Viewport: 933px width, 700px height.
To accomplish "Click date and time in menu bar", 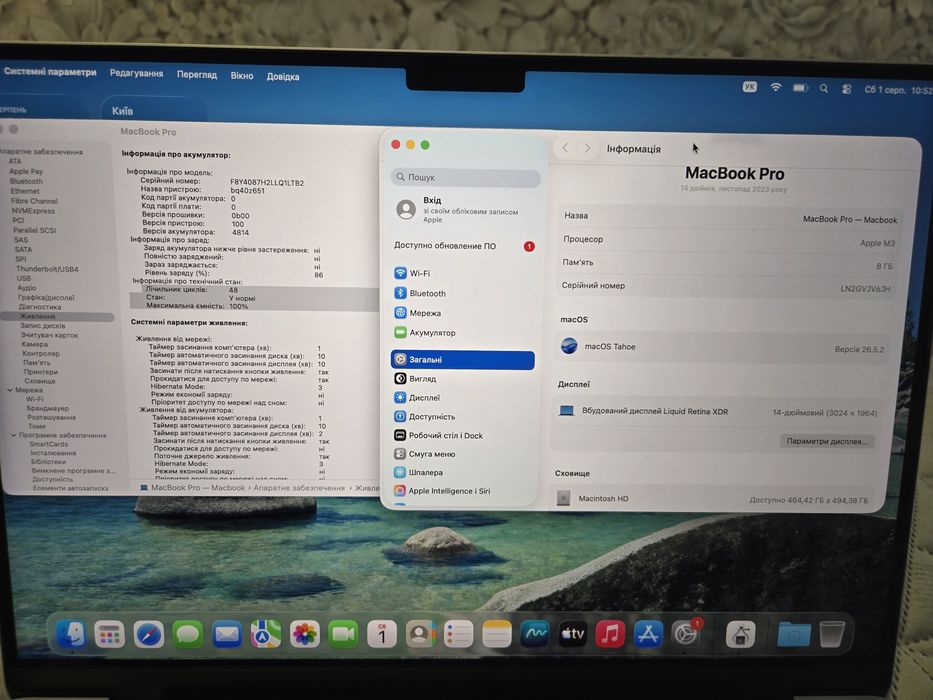I will [x=897, y=90].
